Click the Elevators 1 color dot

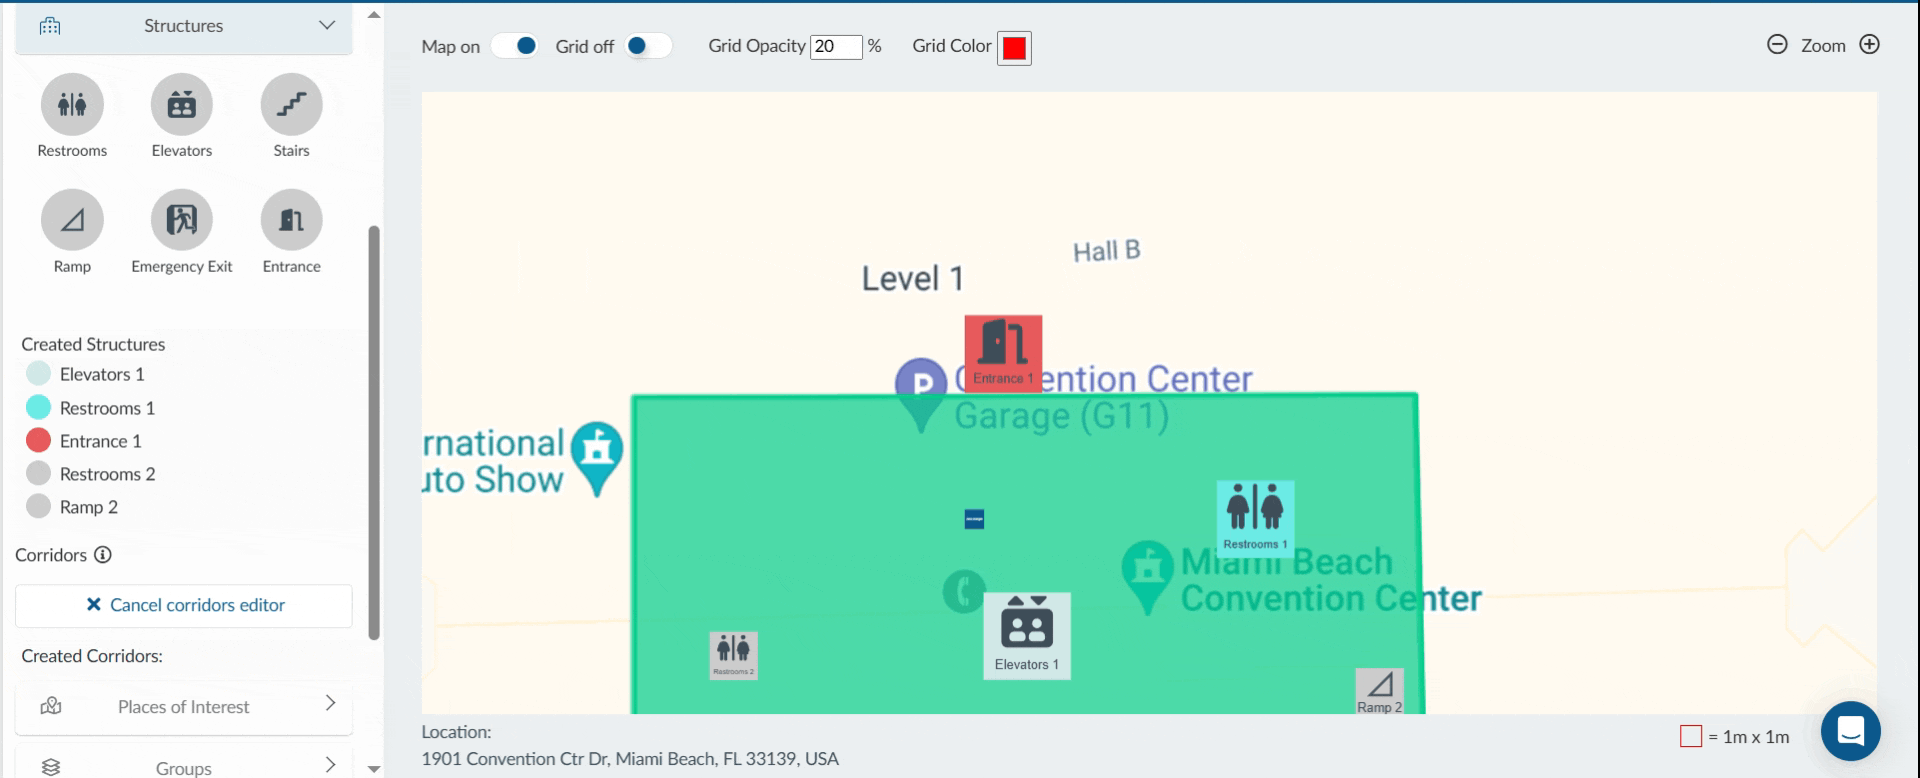(38, 374)
